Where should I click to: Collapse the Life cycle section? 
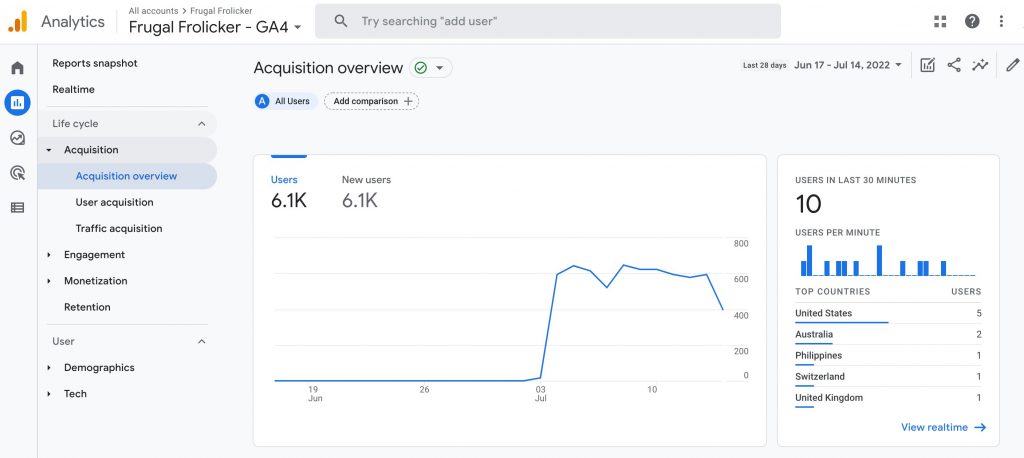coord(202,123)
